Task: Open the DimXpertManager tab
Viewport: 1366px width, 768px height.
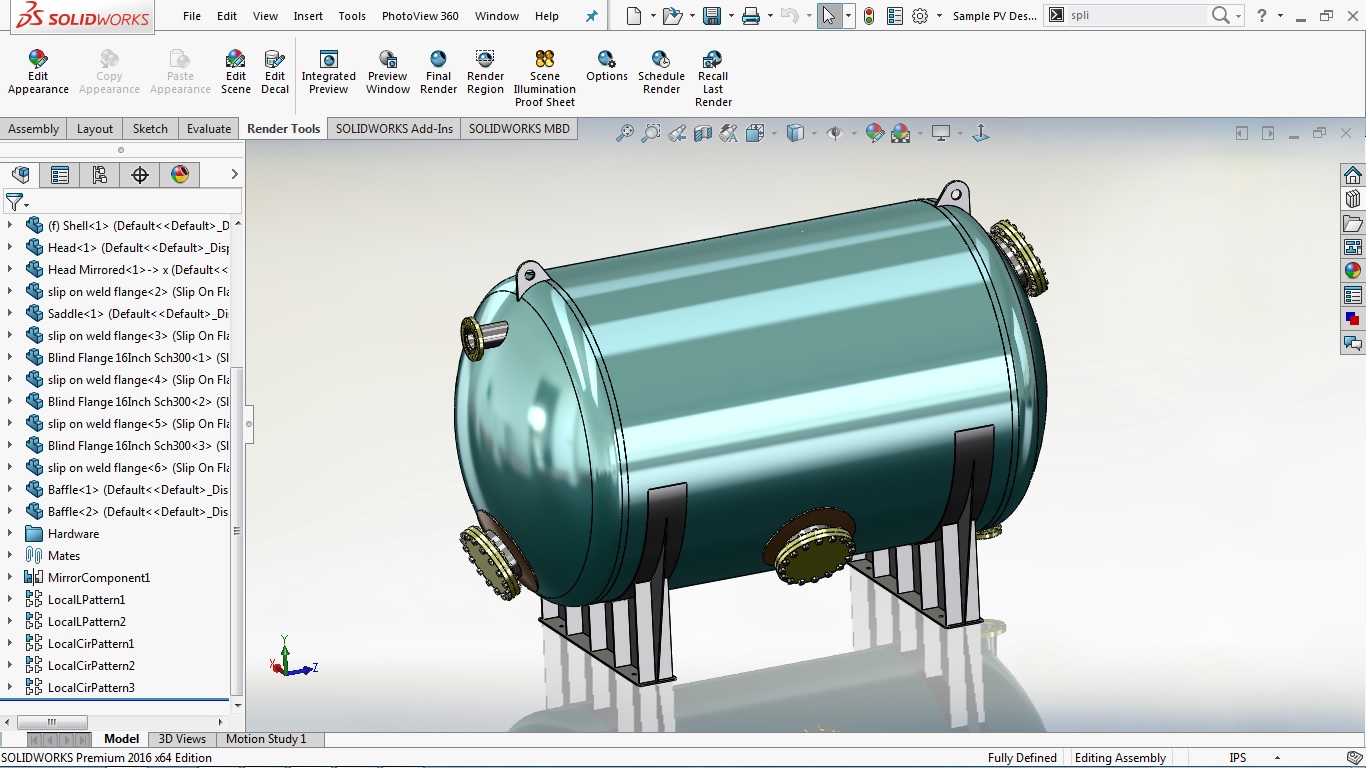Action: 140,175
